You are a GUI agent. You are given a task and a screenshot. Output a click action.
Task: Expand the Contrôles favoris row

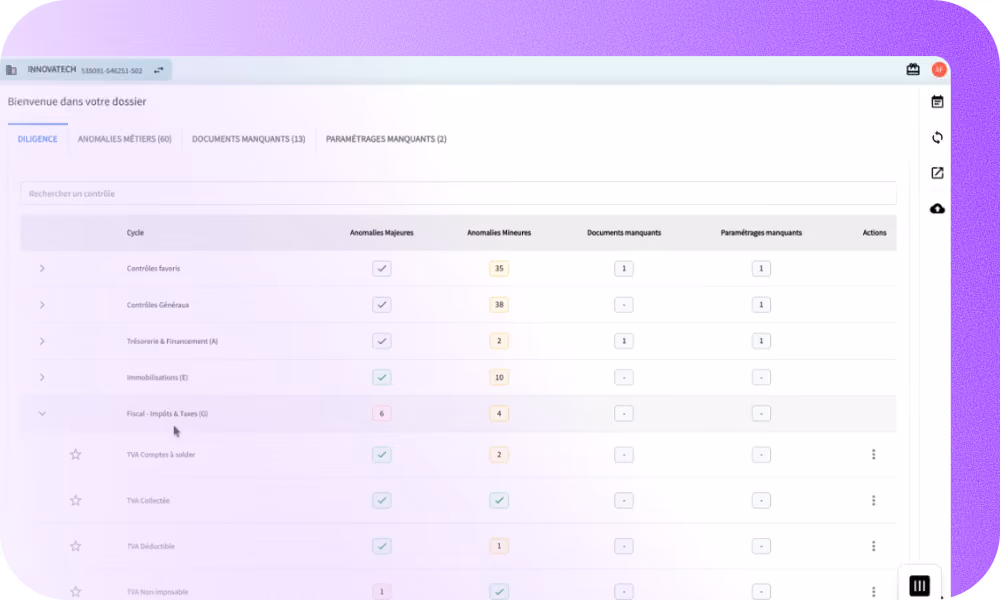[42, 268]
